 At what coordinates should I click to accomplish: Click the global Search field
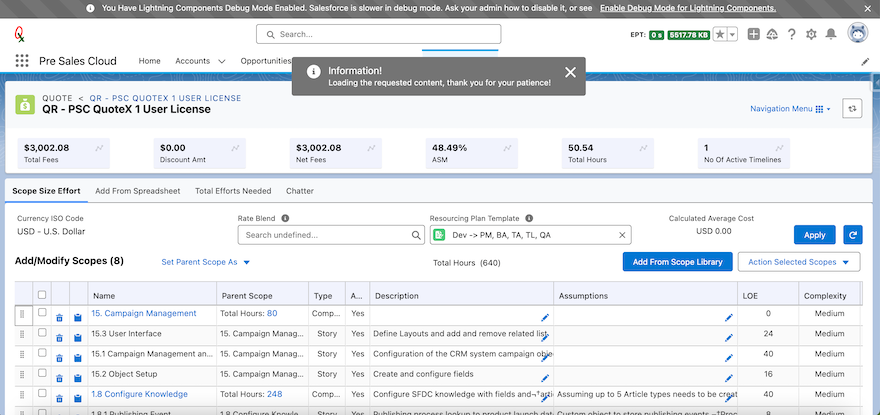click(x=378, y=34)
